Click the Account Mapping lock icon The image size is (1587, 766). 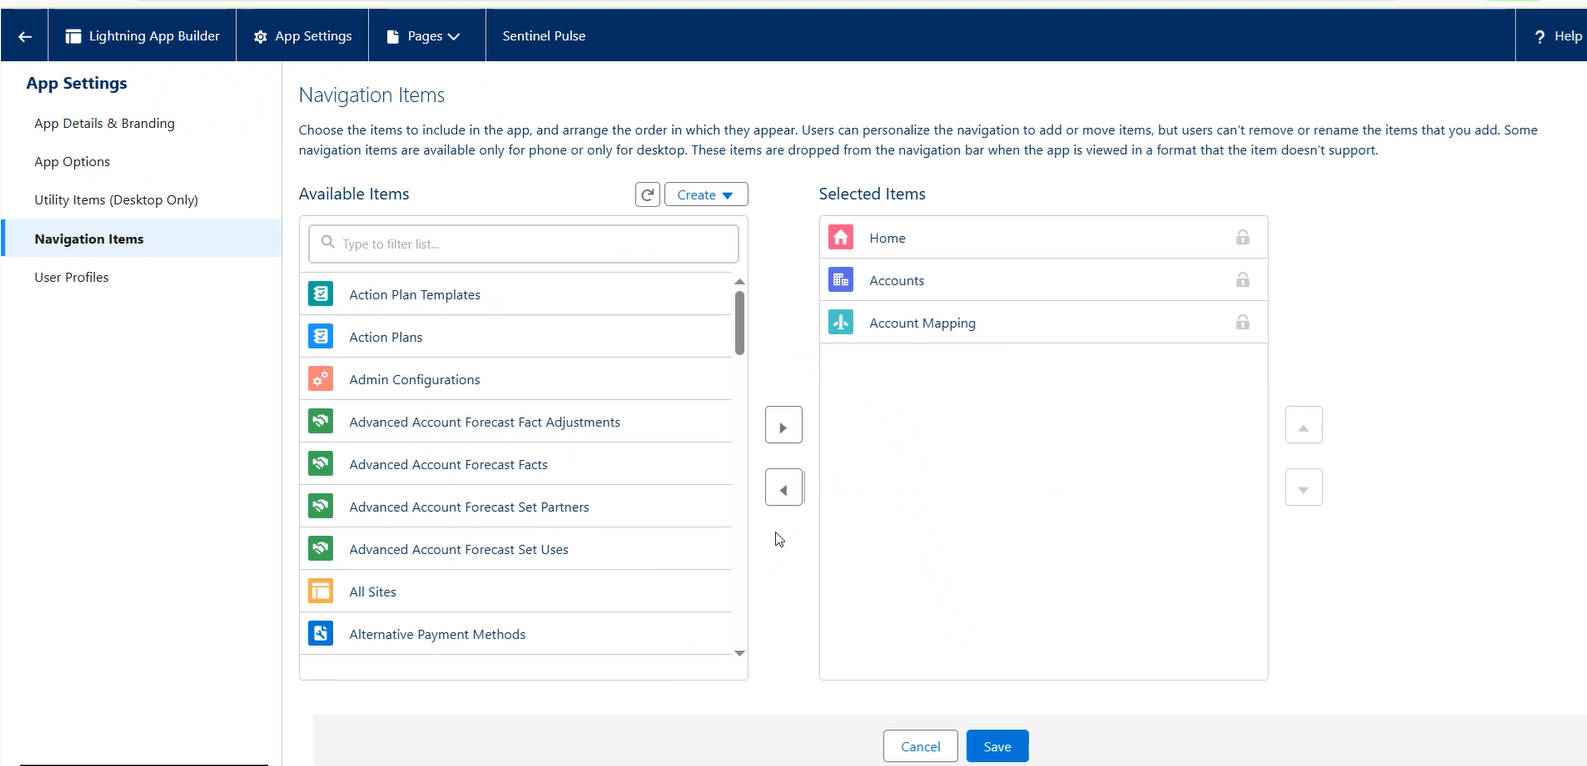[x=1242, y=322]
